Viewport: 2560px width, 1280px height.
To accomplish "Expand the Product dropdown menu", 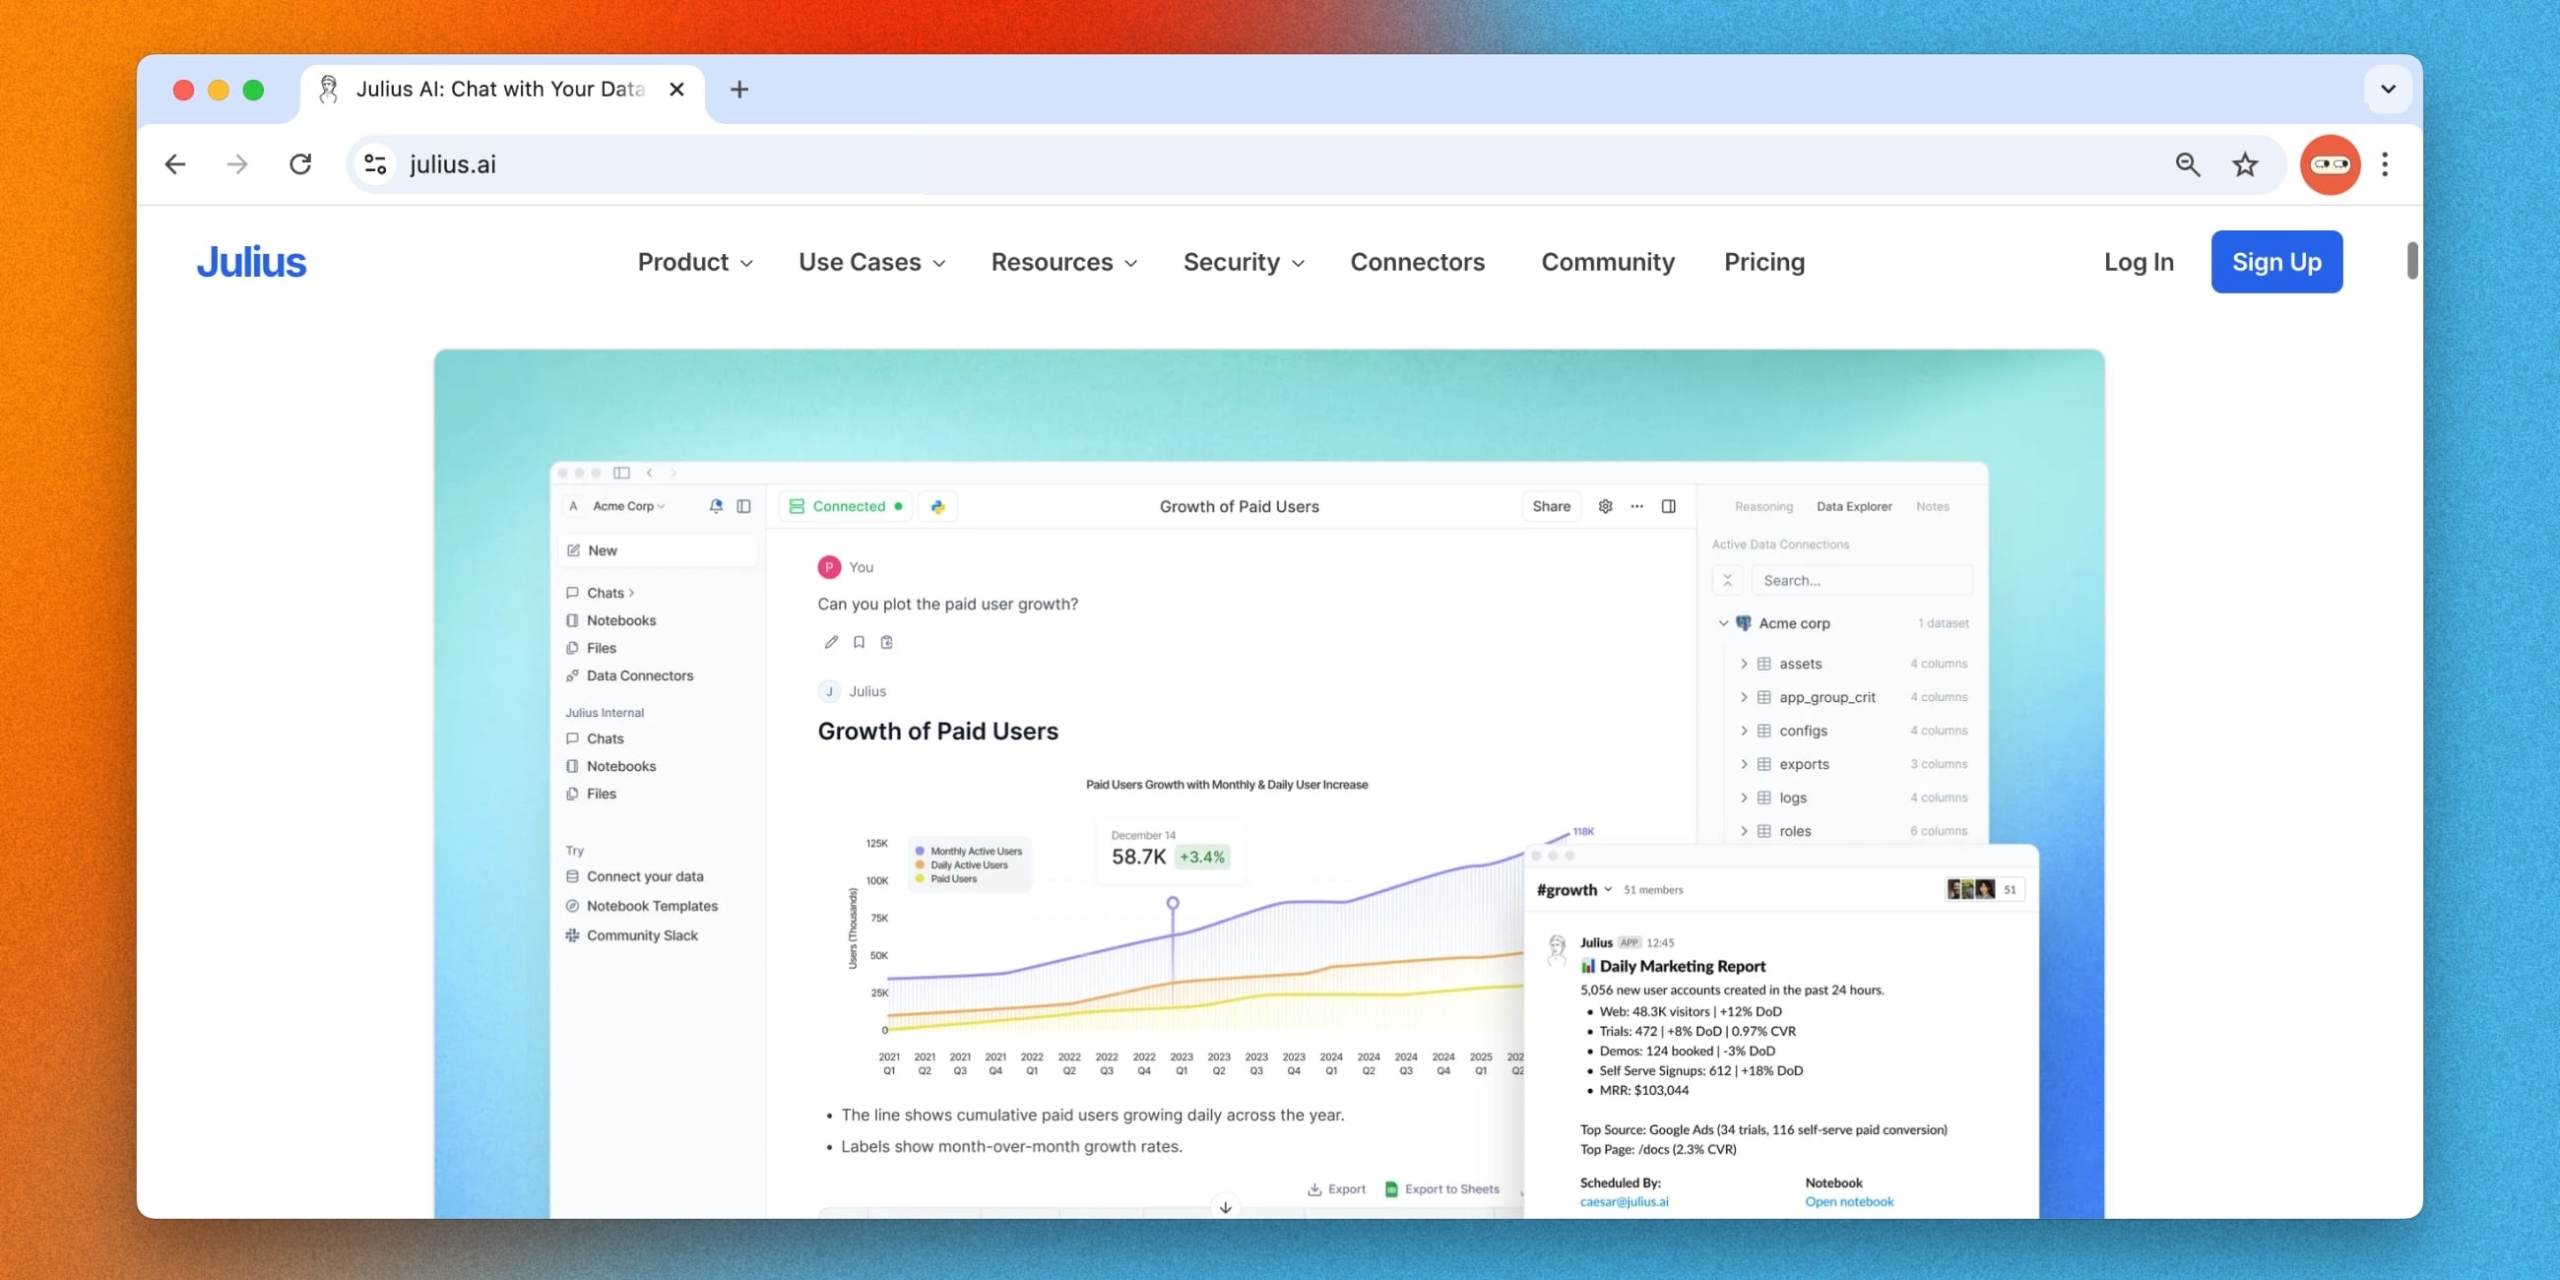I will coord(695,262).
